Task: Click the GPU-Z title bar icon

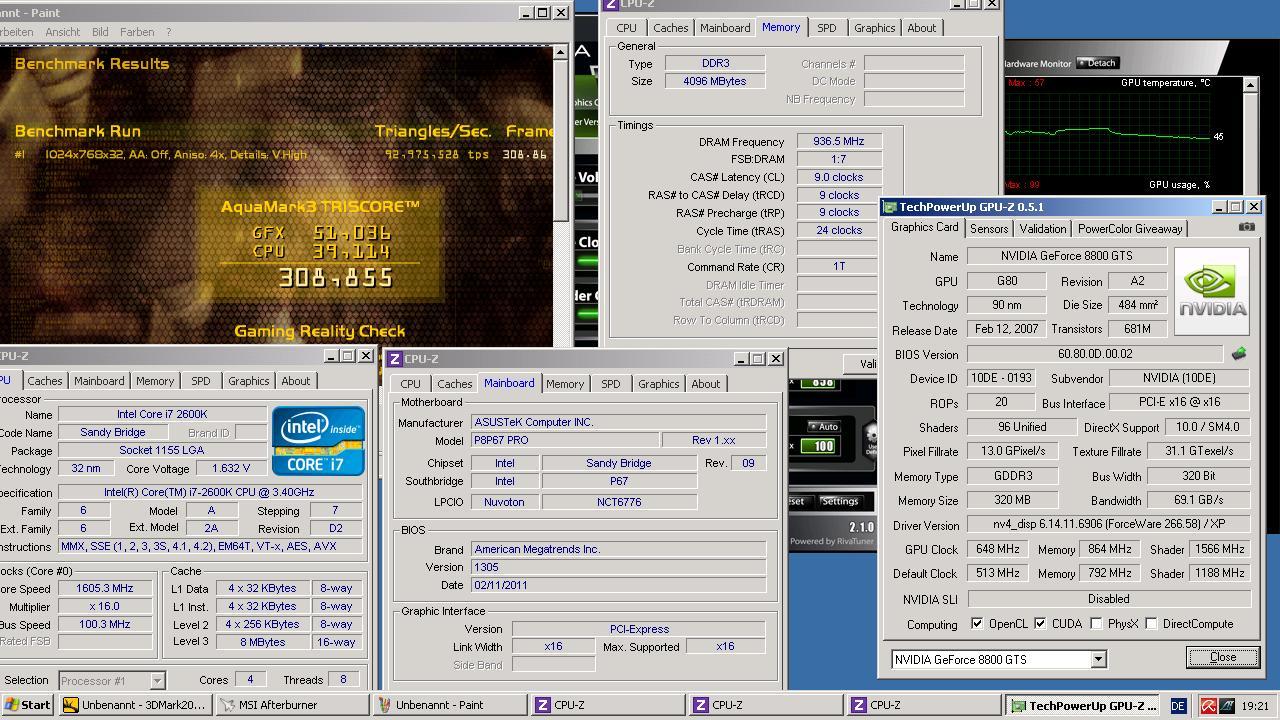Action: (889, 207)
